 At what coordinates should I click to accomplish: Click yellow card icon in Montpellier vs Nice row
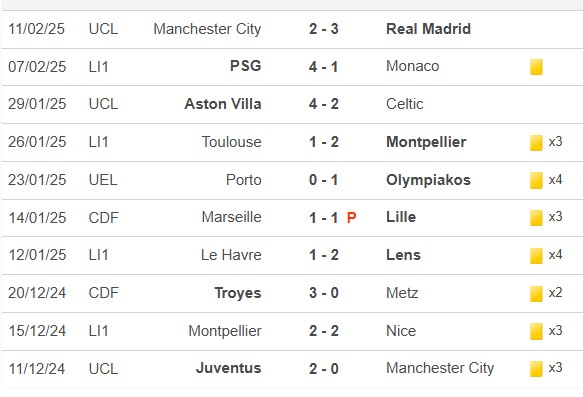(536, 332)
